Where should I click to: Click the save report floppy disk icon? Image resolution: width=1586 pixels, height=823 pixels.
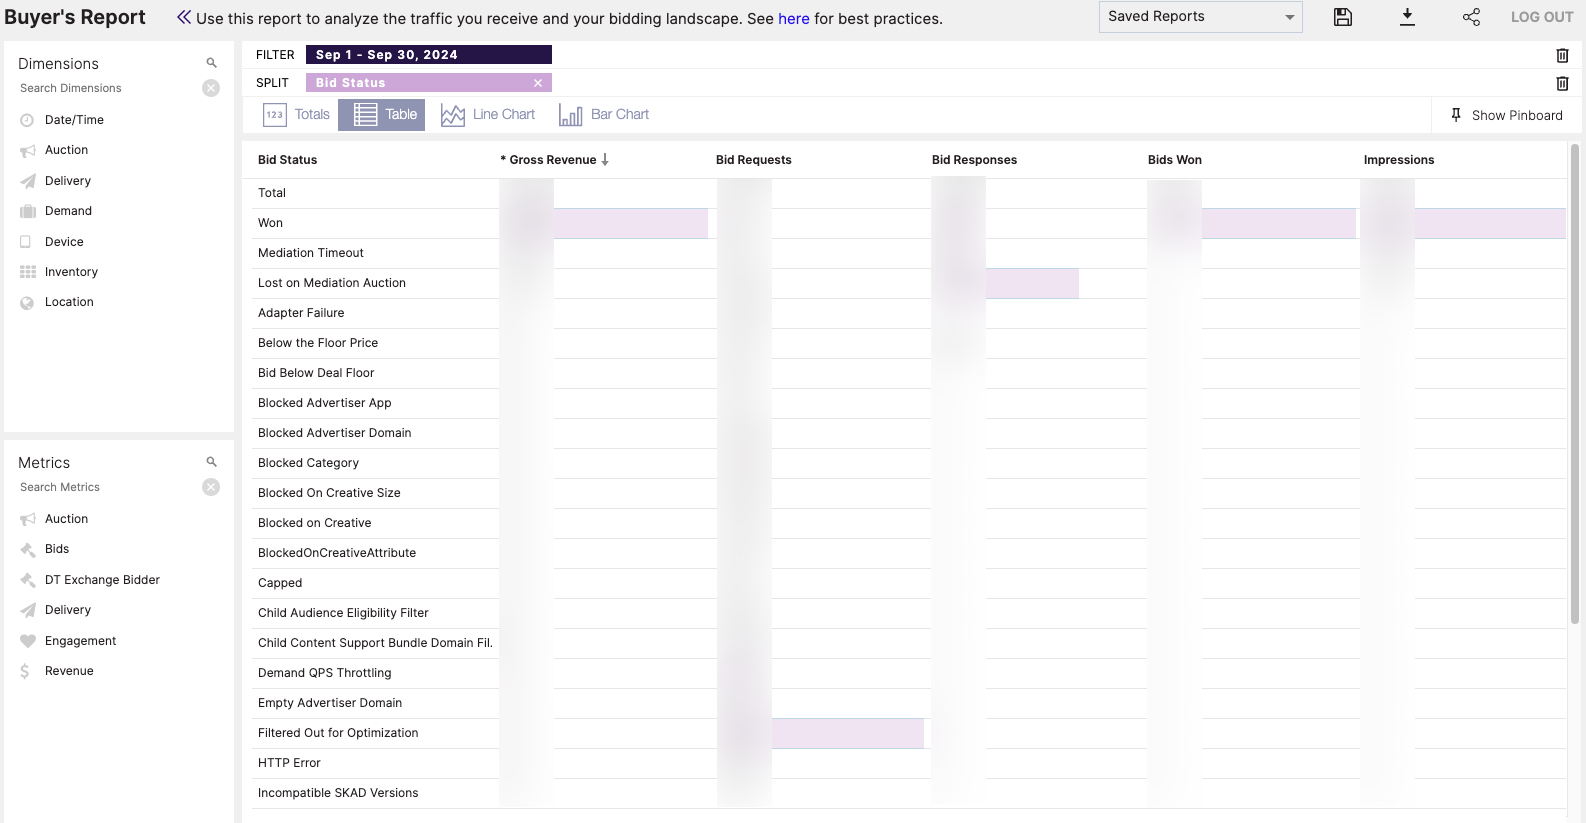coord(1343,17)
